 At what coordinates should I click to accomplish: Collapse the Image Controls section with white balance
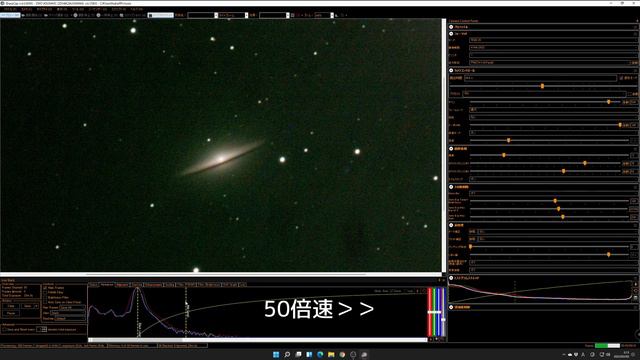(x=451, y=149)
